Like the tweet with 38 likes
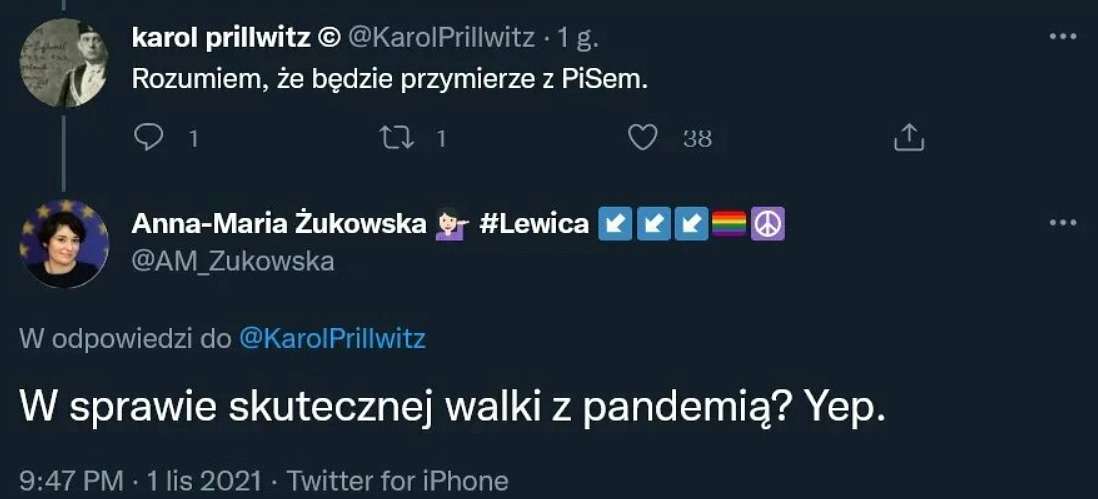The width and height of the screenshot is (1098, 499). click(641, 138)
